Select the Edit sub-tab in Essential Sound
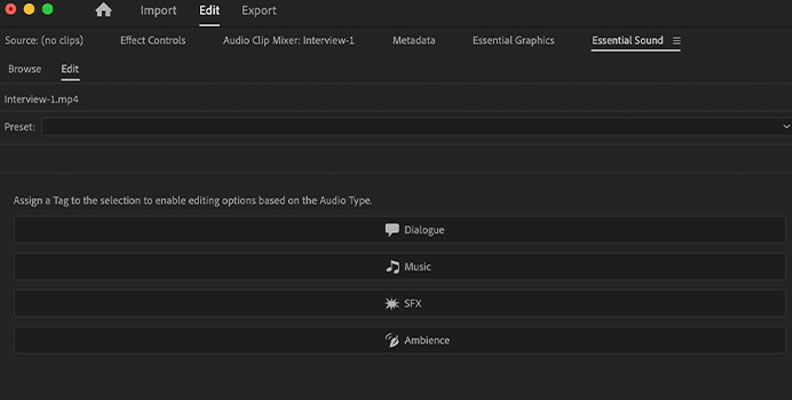Viewport: 792px width, 400px height. [x=70, y=69]
